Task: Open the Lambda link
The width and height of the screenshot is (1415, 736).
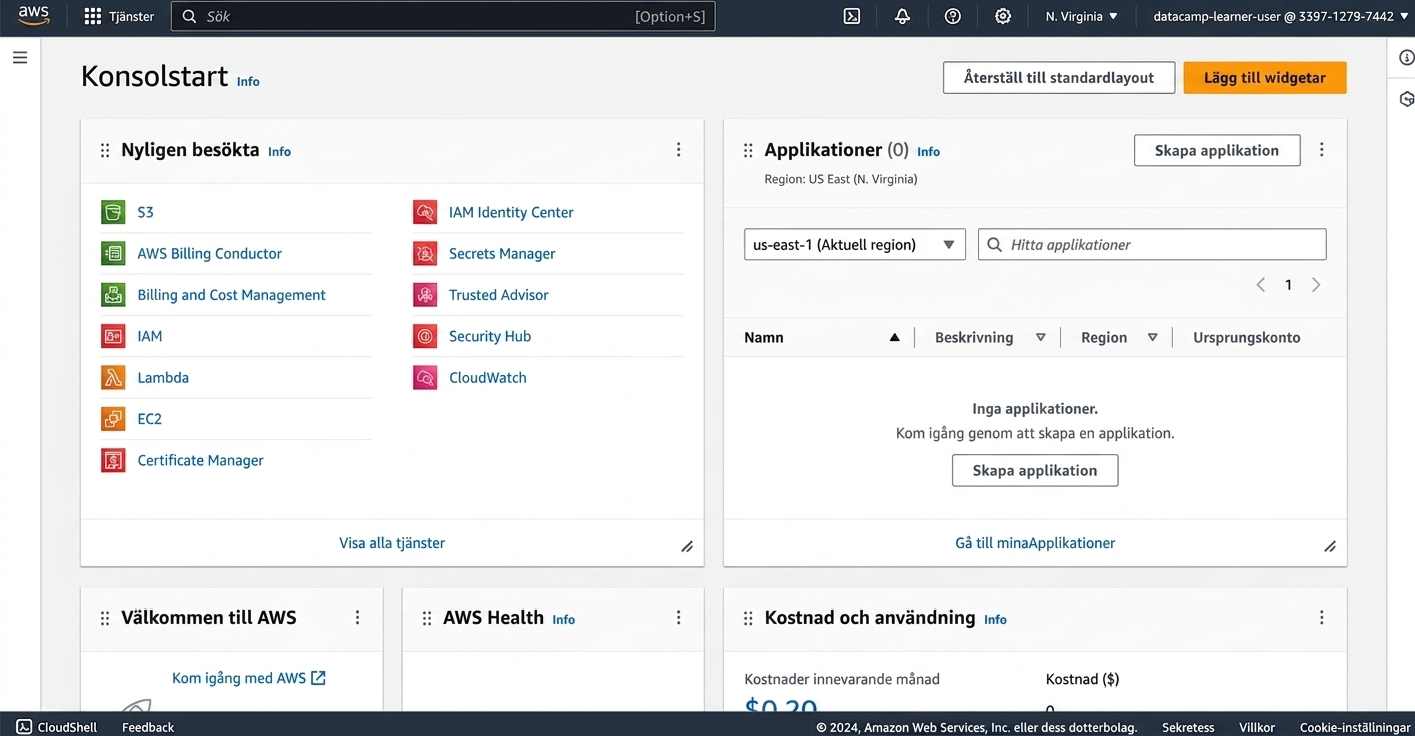Action: [x=163, y=378]
